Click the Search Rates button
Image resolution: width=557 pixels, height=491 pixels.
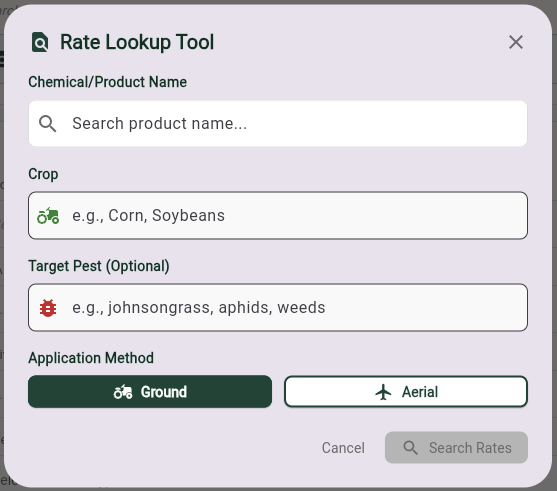456,448
